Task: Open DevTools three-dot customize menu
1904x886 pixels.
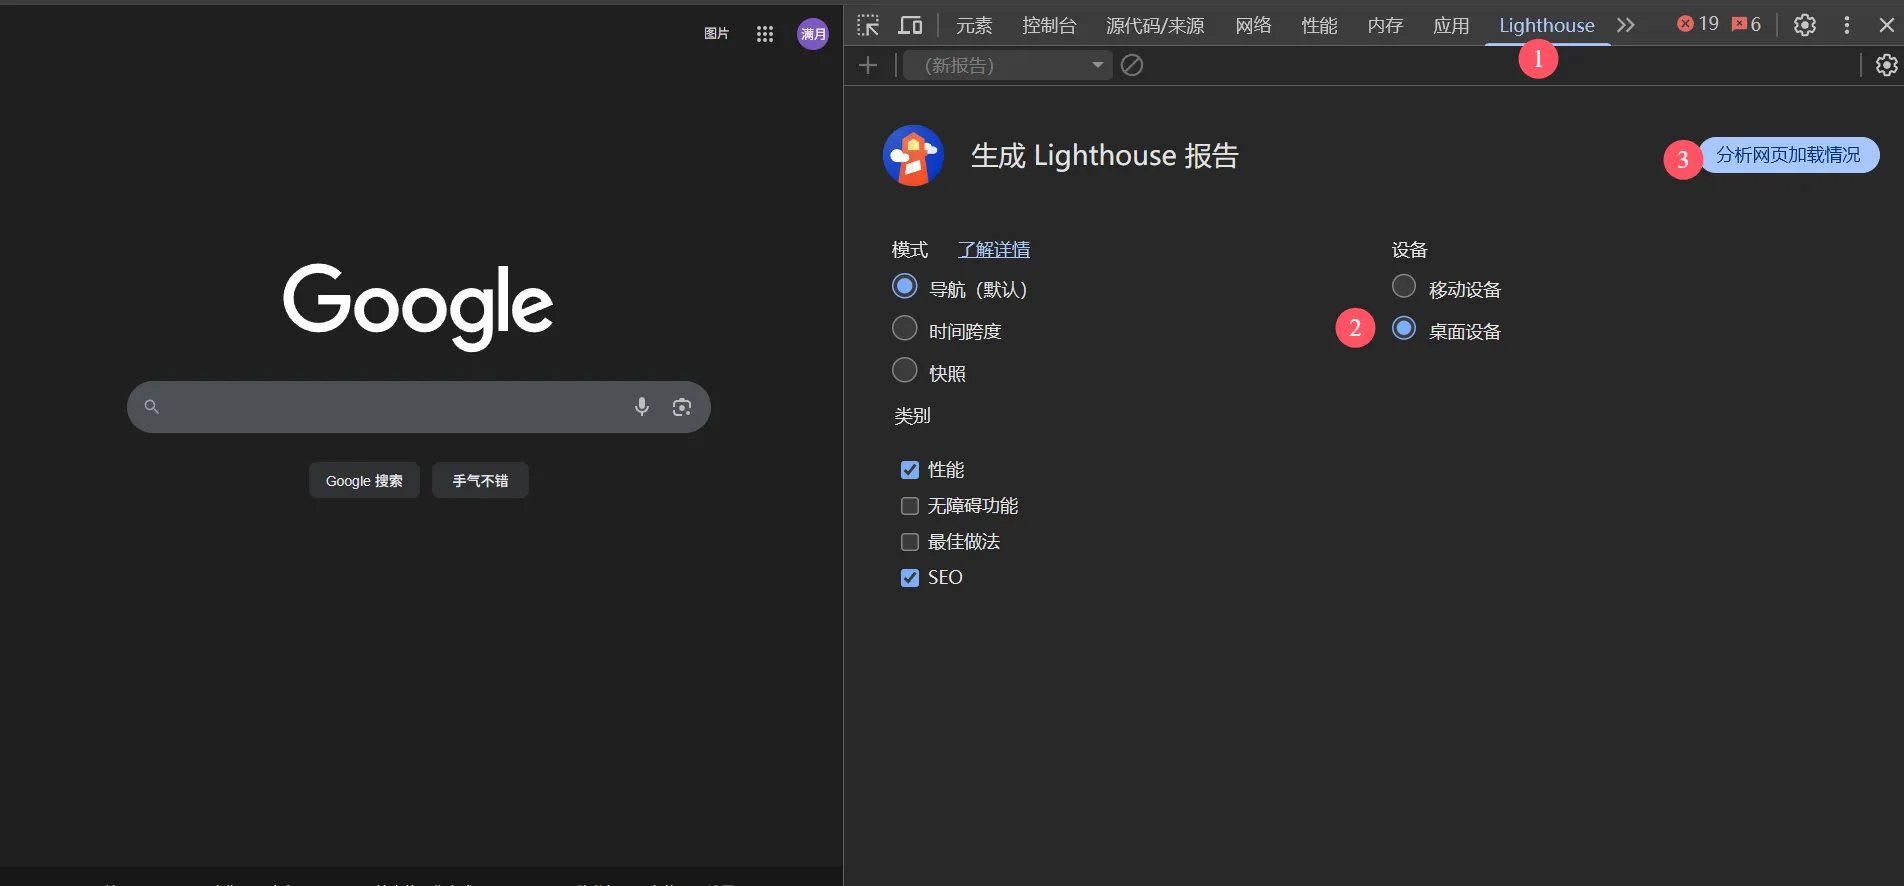Action: point(1847,25)
